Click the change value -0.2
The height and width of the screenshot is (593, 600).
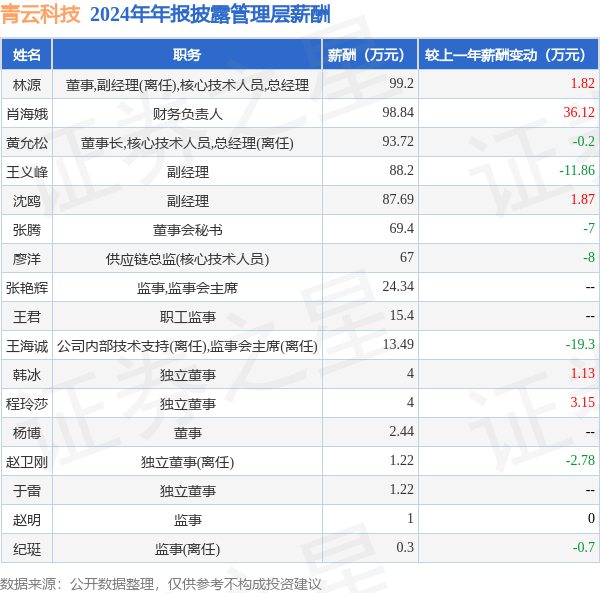[x=584, y=142]
